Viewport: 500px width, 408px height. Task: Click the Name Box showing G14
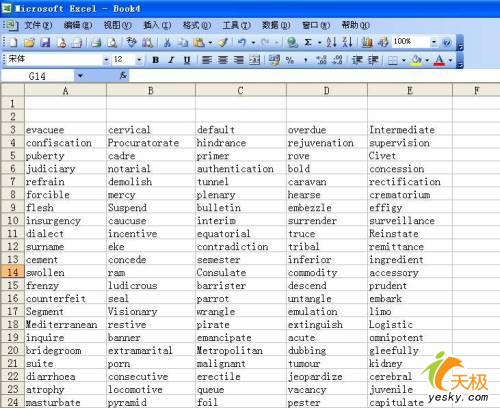pos(37,76)
